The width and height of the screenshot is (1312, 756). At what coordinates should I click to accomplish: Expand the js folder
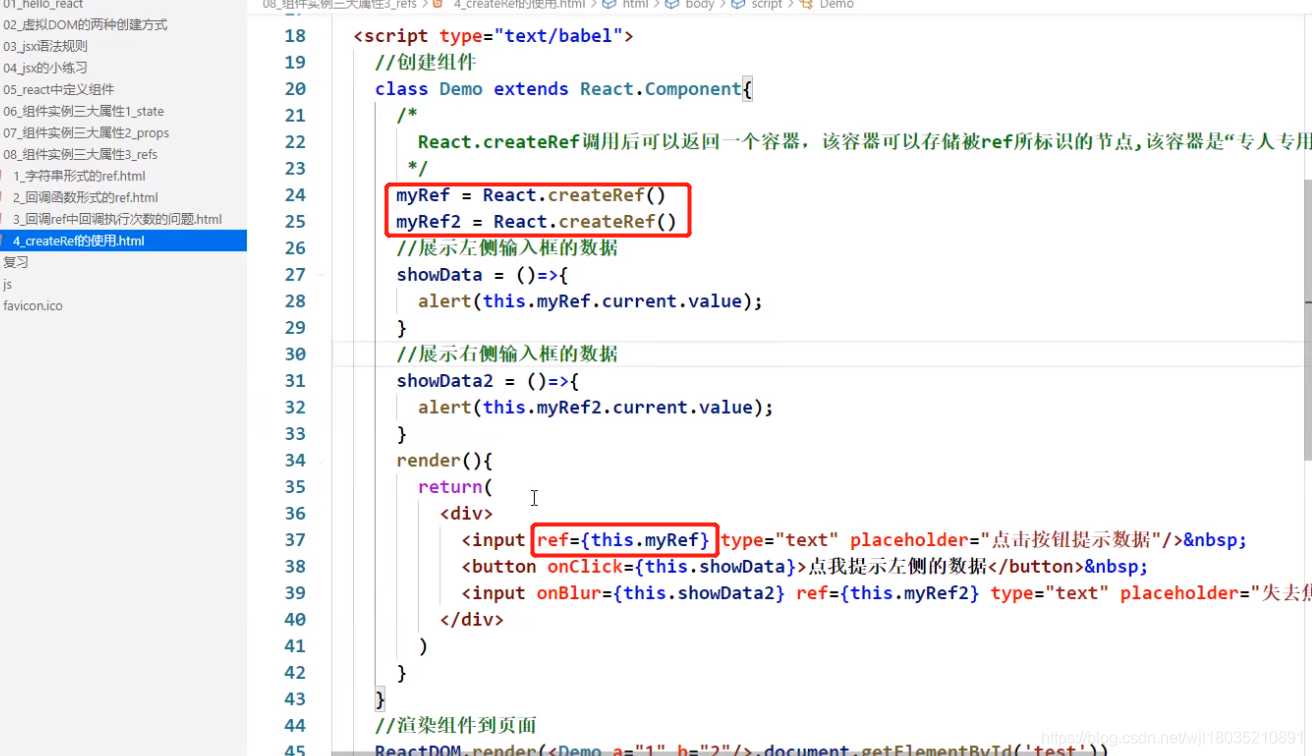pyautogui.click(x=8, y=284)
